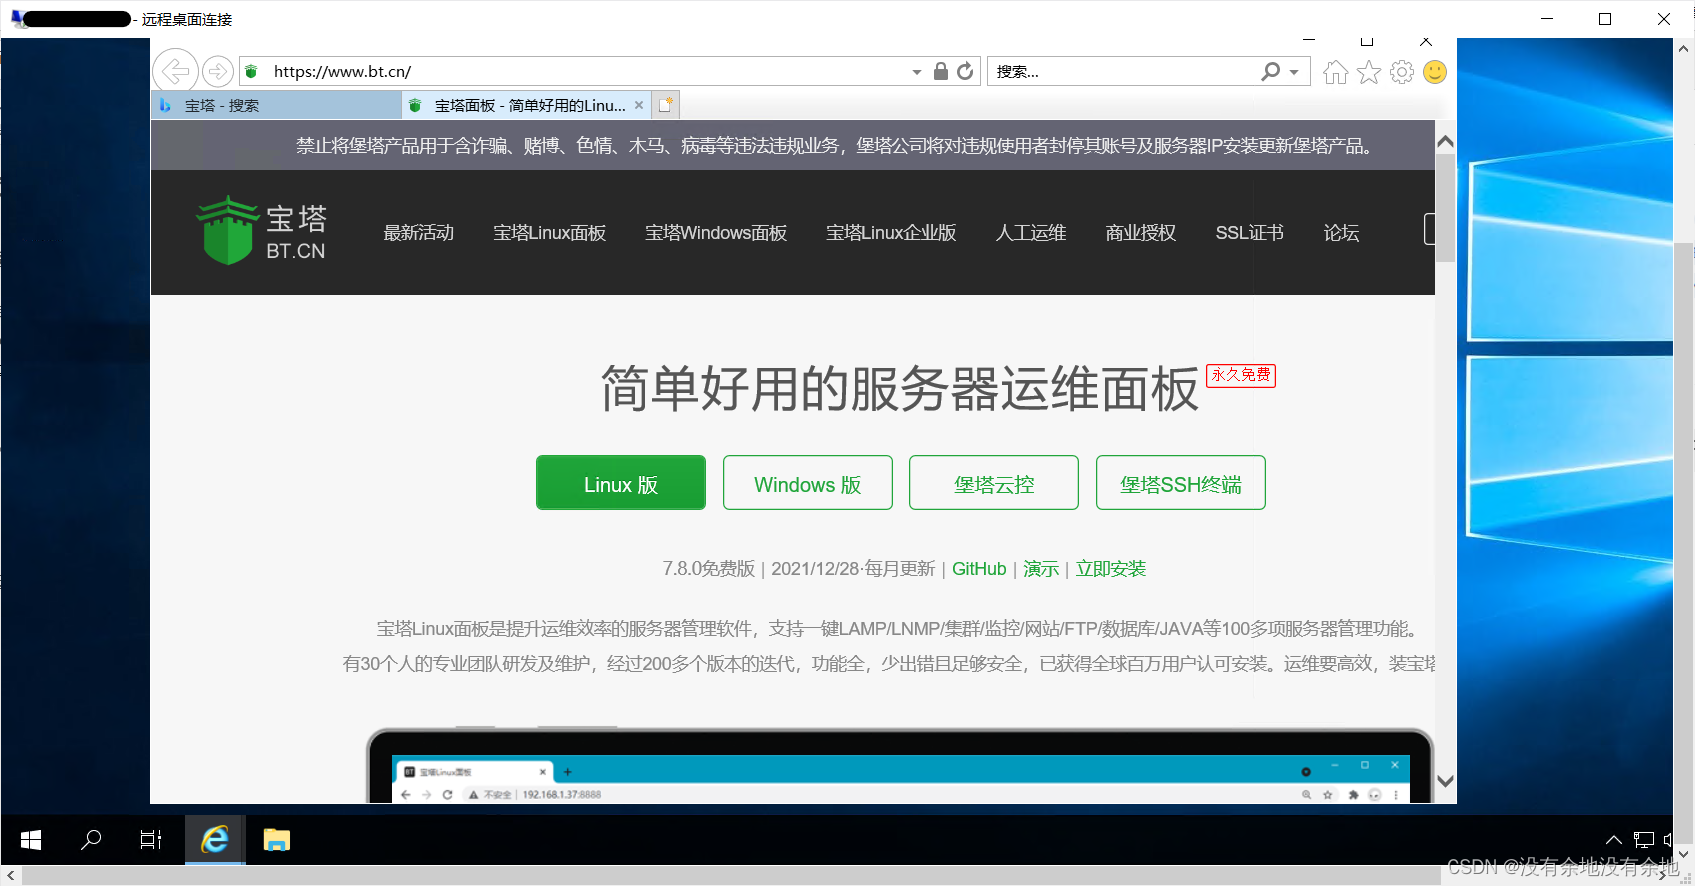Click the browser forward arrow button
1695x886 pixels.
pos(217,72)
